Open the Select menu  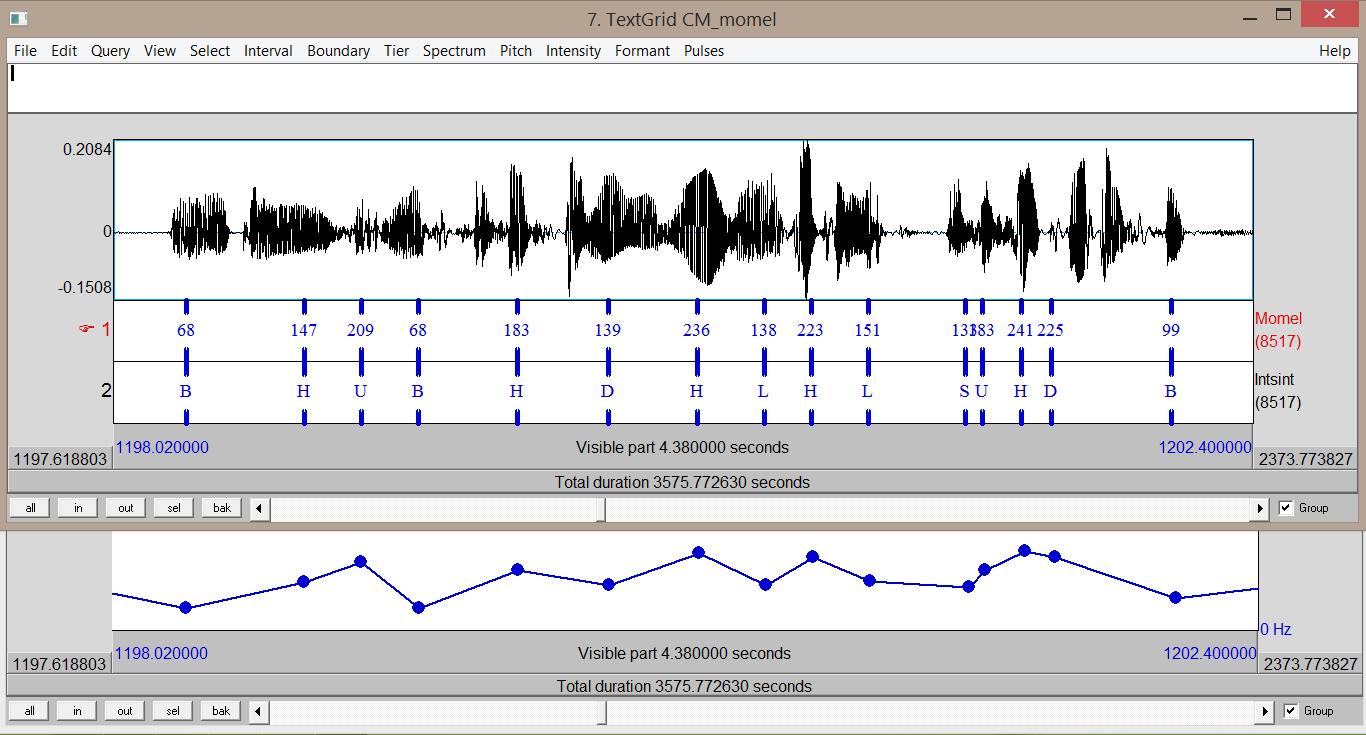(210, 51)
